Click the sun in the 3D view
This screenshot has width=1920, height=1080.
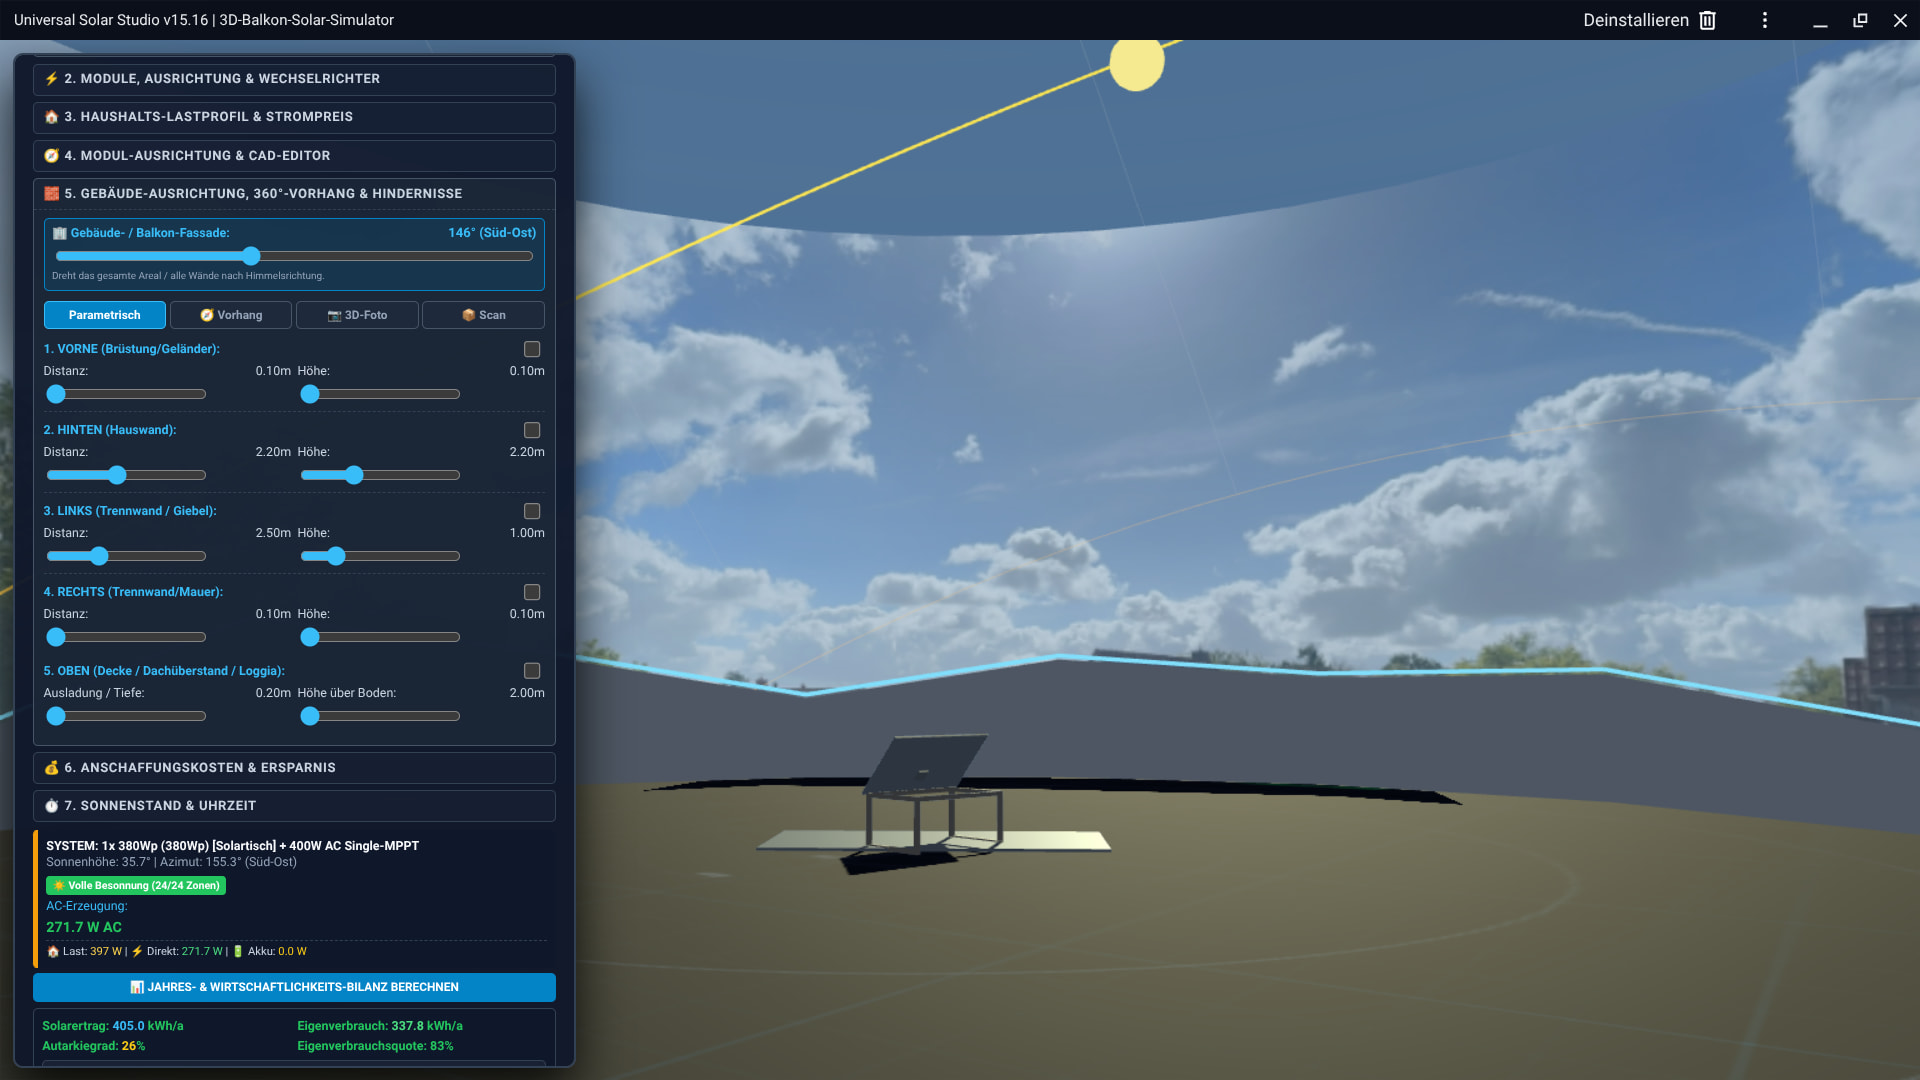pyautogui.click(x=1137, y=64)
